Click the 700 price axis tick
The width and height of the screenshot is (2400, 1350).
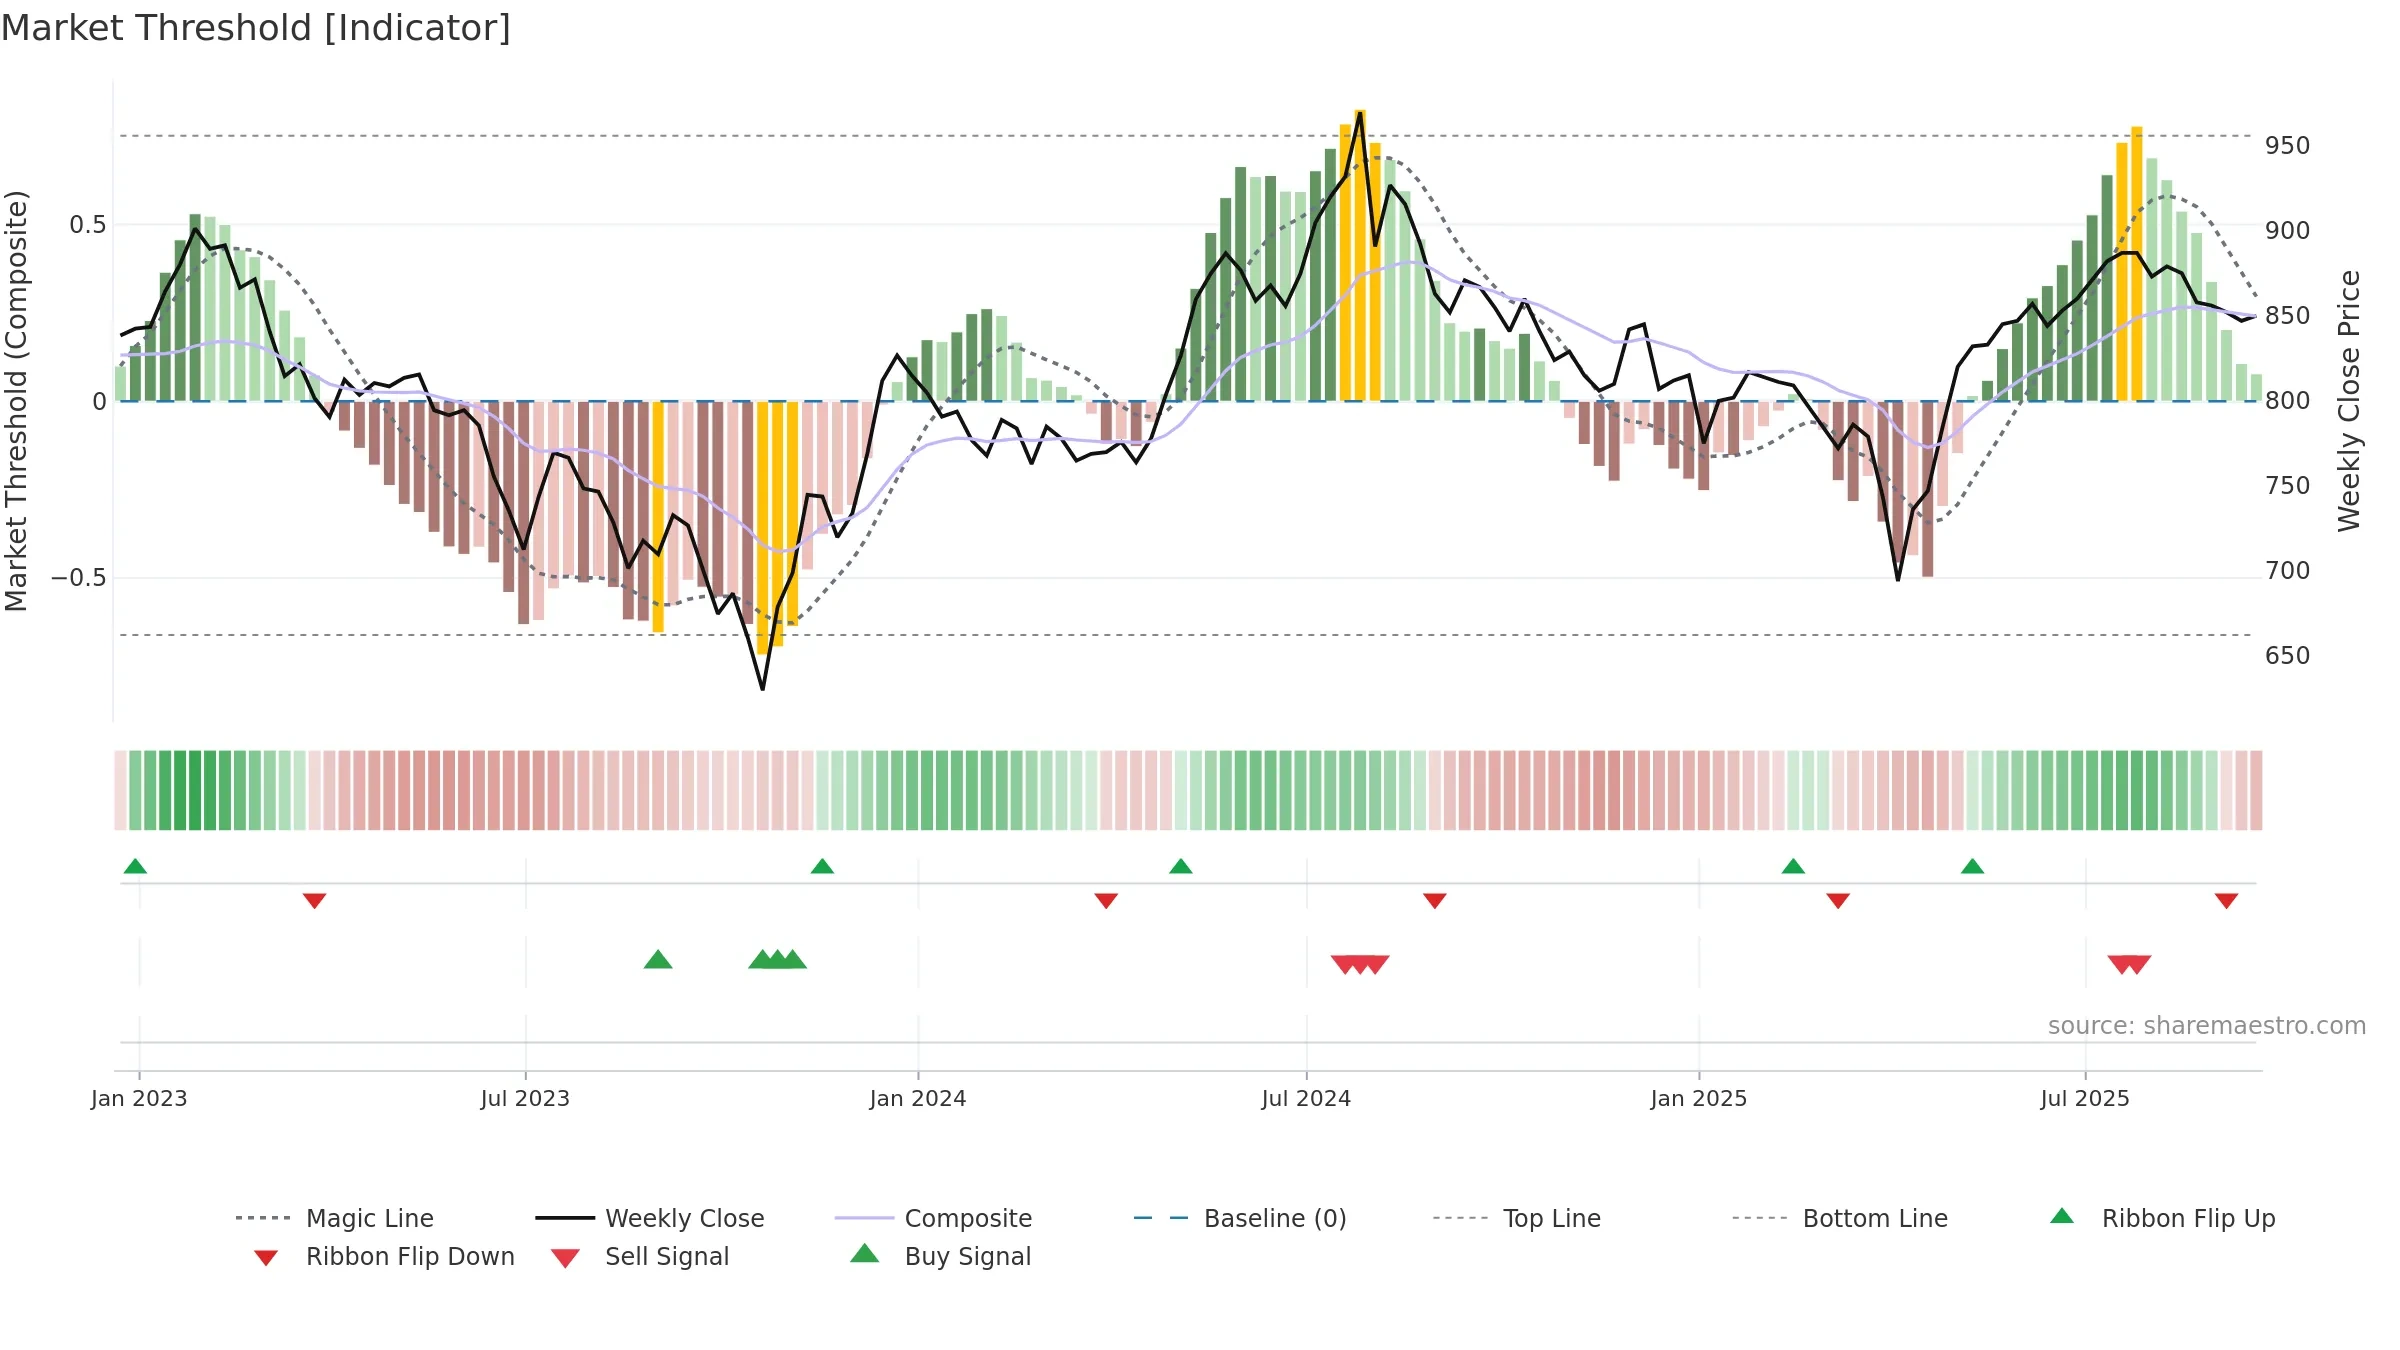point(2288,571)
